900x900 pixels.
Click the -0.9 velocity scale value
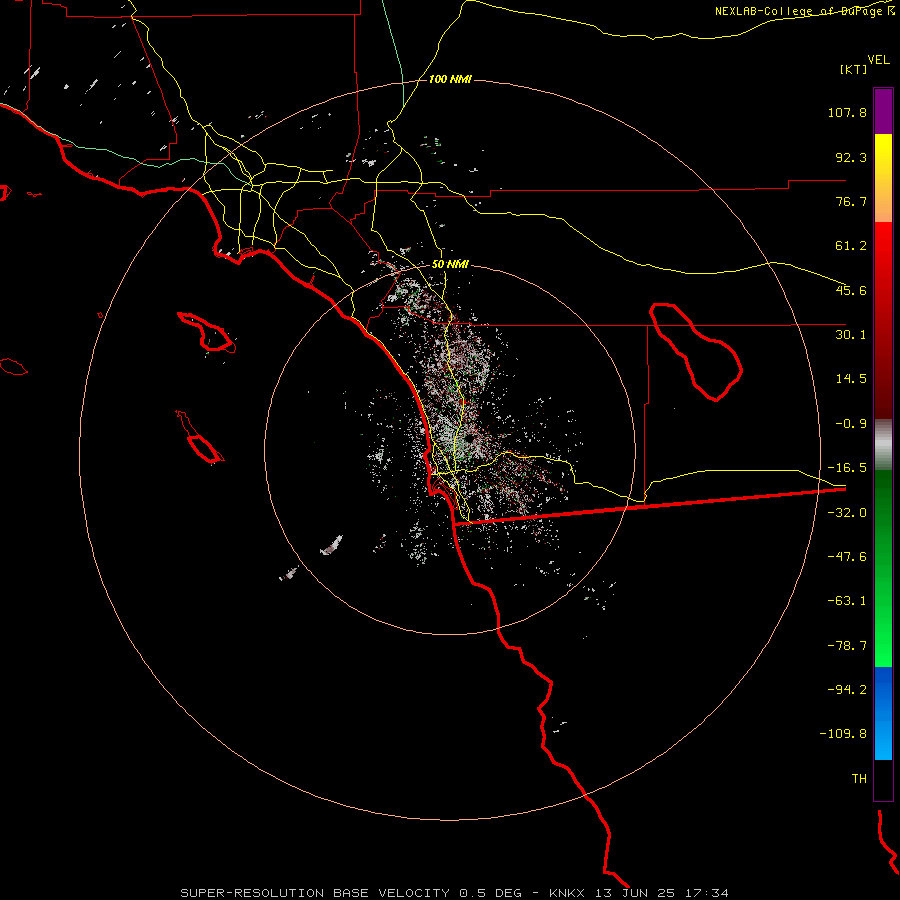pos(851,424)
